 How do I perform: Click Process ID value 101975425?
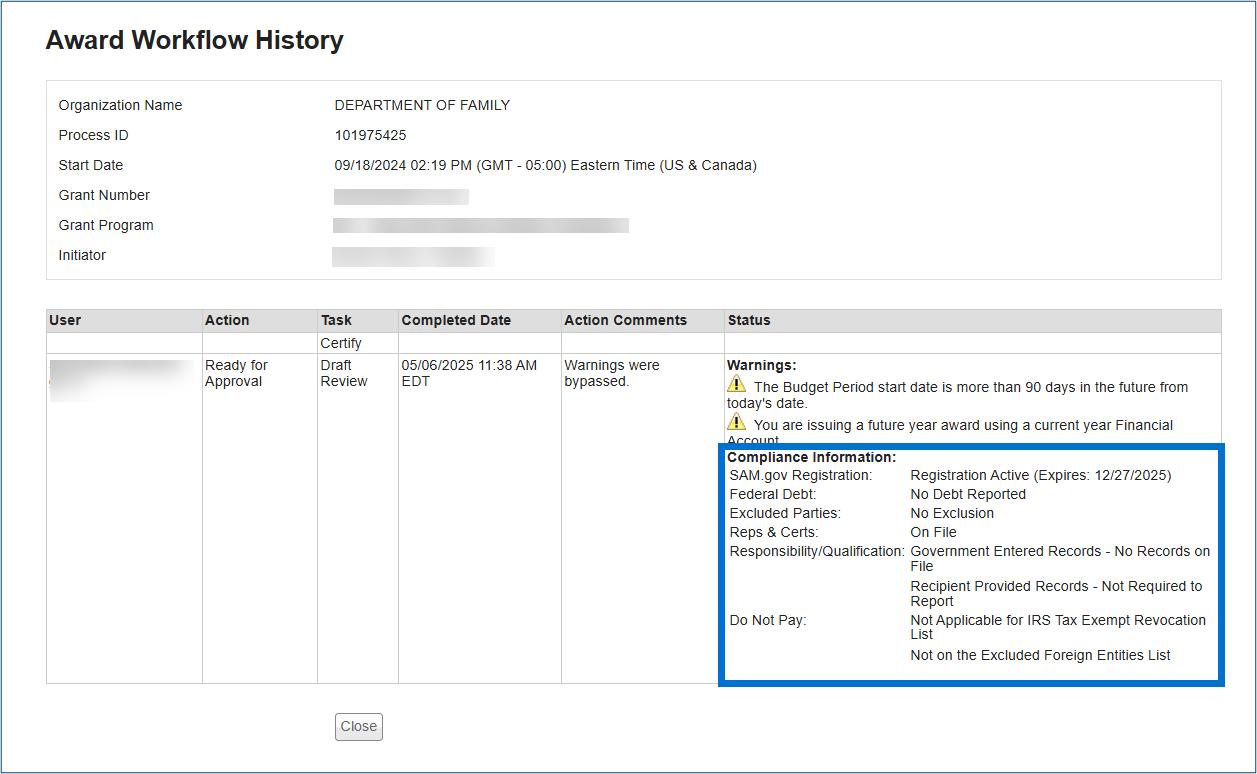(x=370, y=136)
